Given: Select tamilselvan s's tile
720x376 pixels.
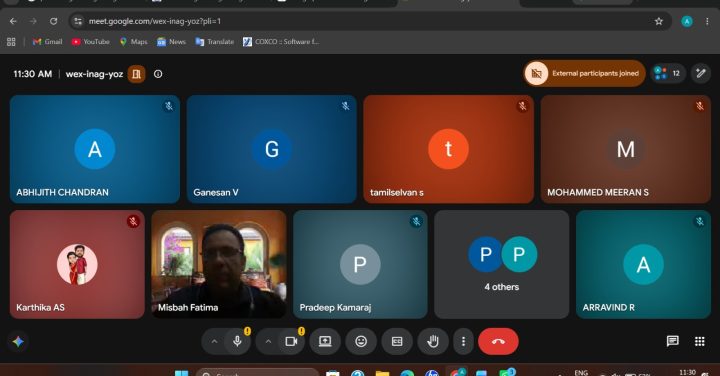Looking at the screenshot, I should click(x=449, y=149).
